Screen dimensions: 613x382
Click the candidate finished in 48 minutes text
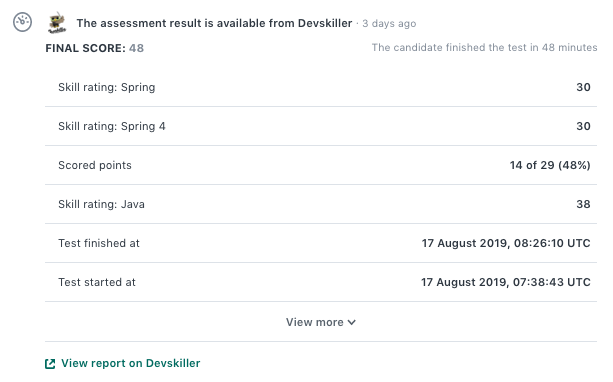[x=484, y=48]
